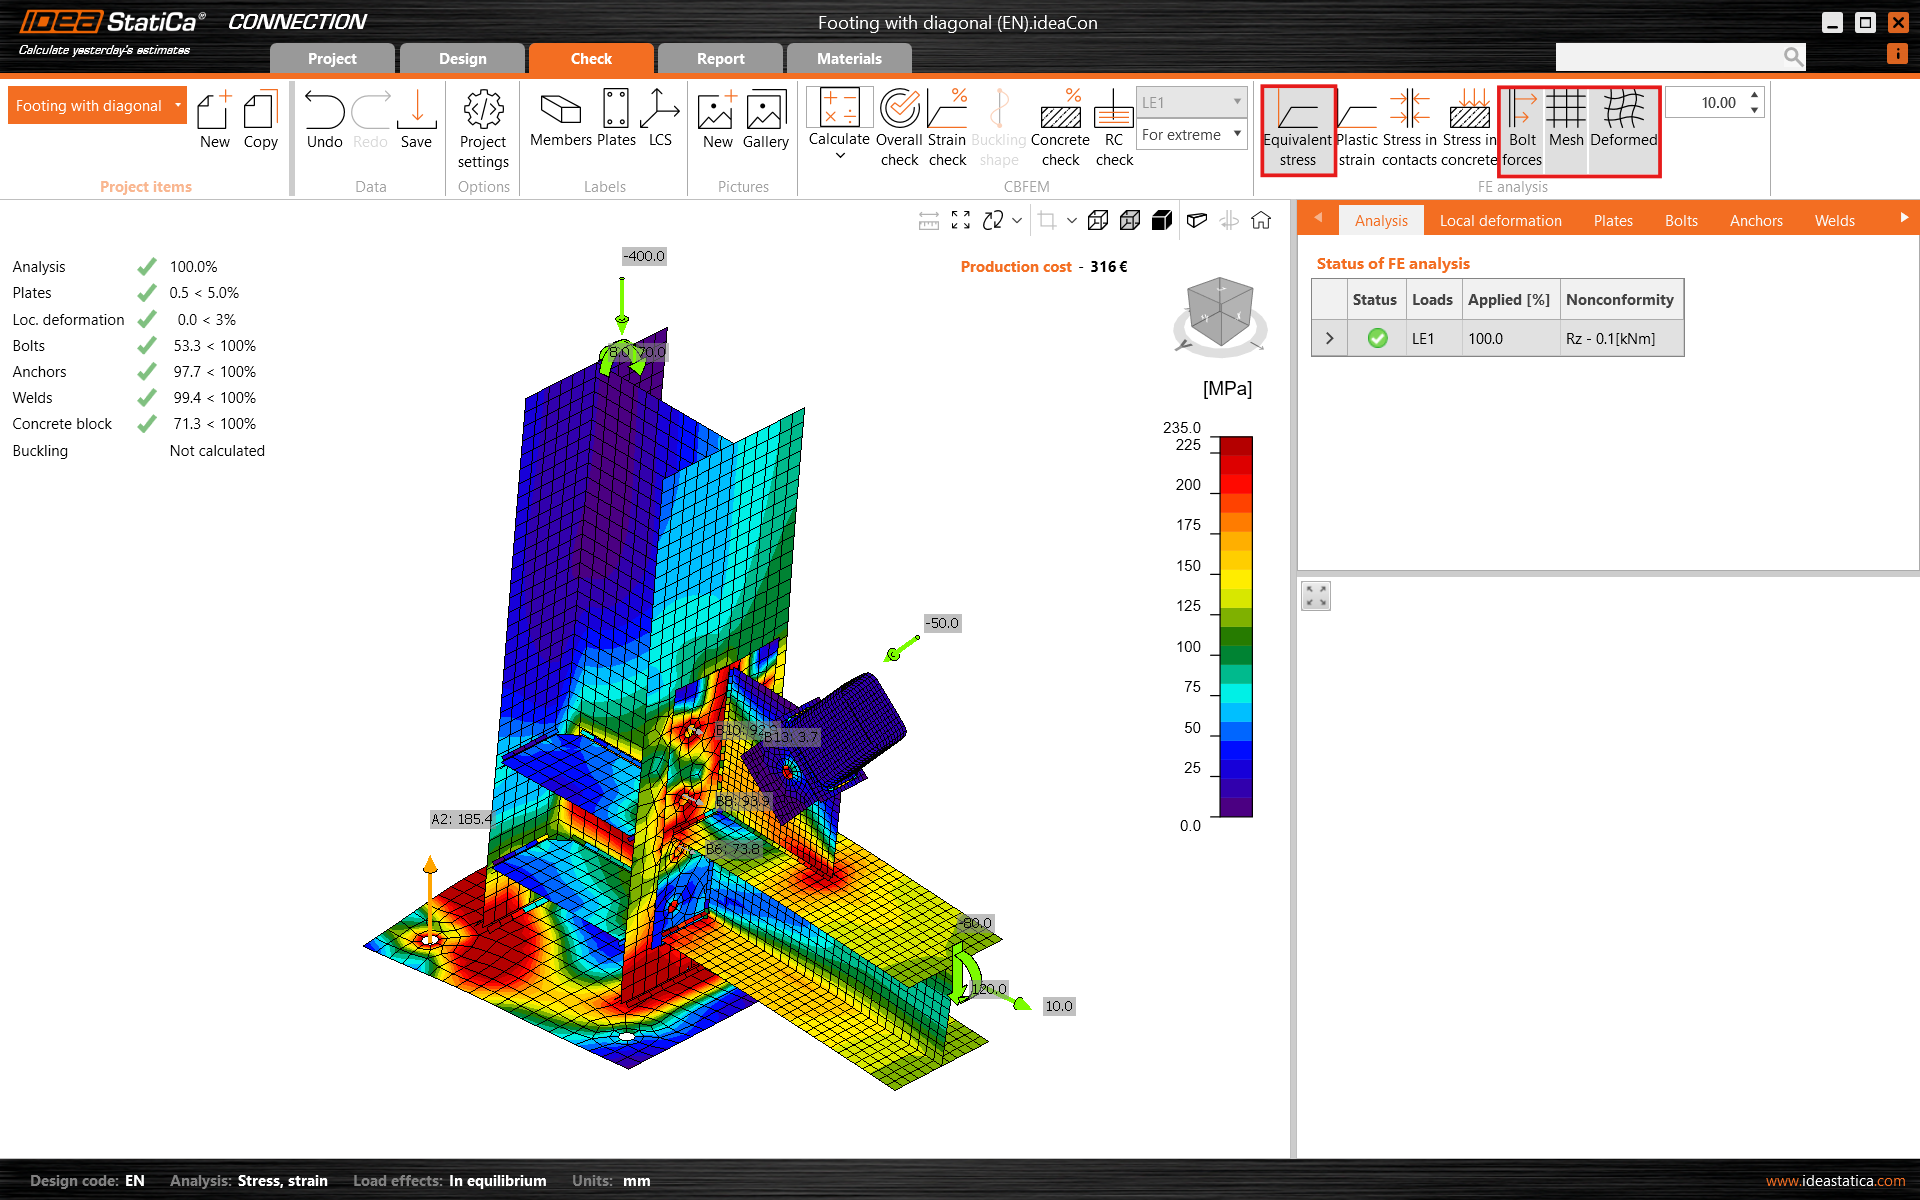Open the rotation mode dropdown
Screen dimensions: 1920x1200
pos(1016,220)
